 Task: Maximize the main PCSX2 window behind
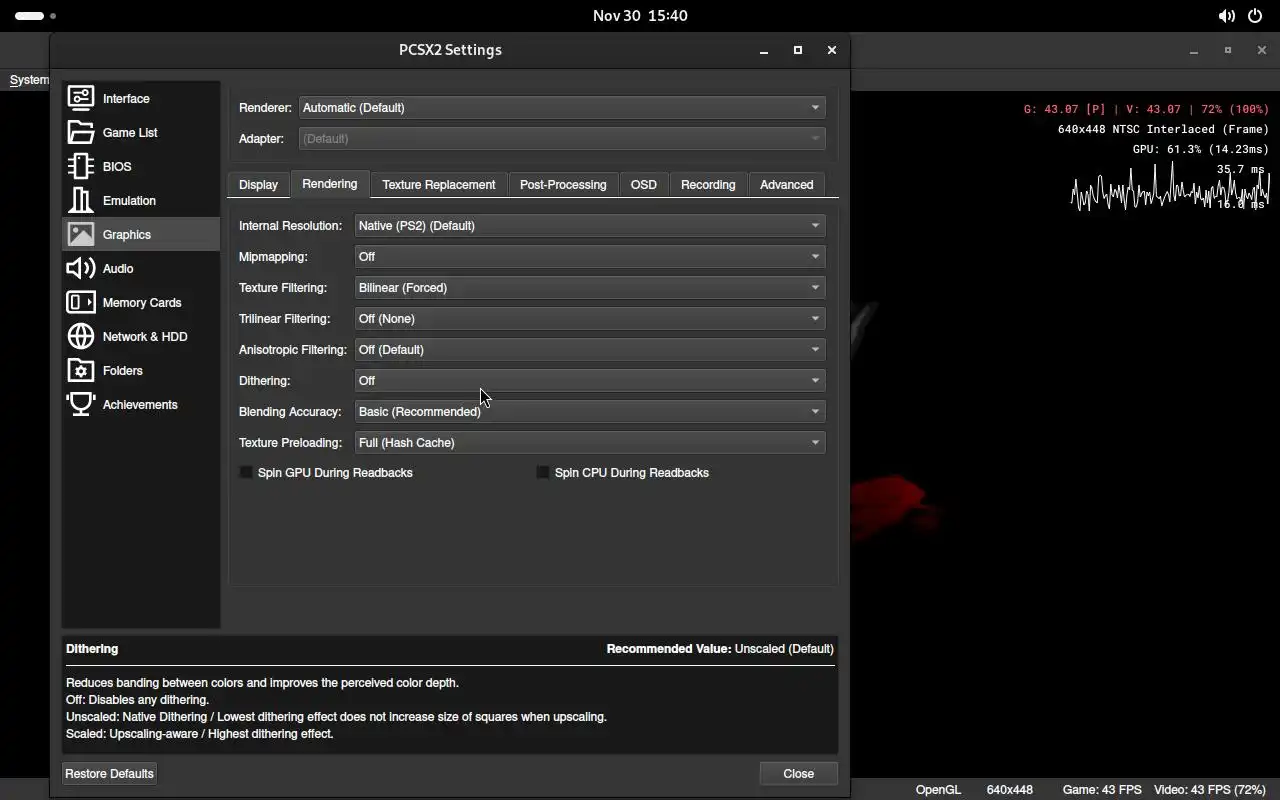click(1228, 50)
